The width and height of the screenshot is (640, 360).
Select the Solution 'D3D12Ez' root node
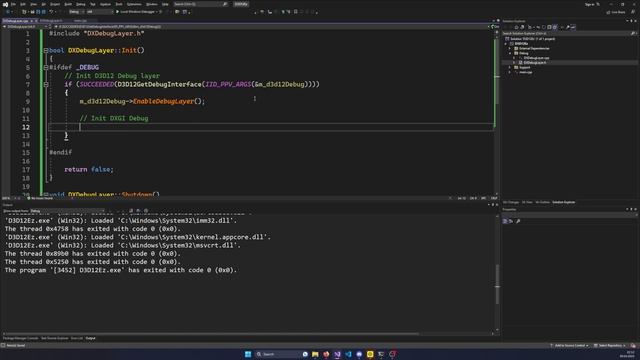tap(532, 39)
